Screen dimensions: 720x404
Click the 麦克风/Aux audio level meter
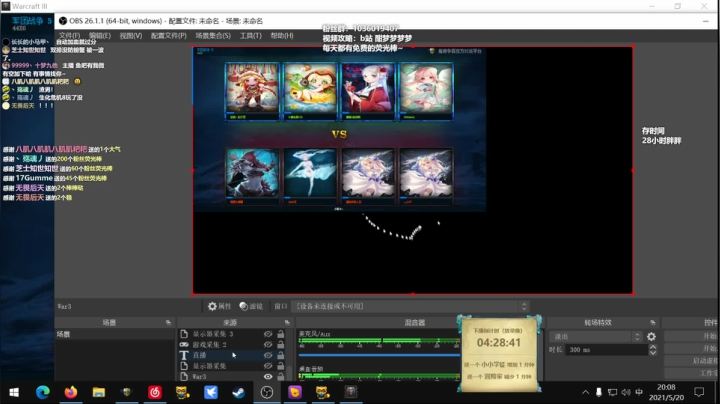(x=379, y=341)
